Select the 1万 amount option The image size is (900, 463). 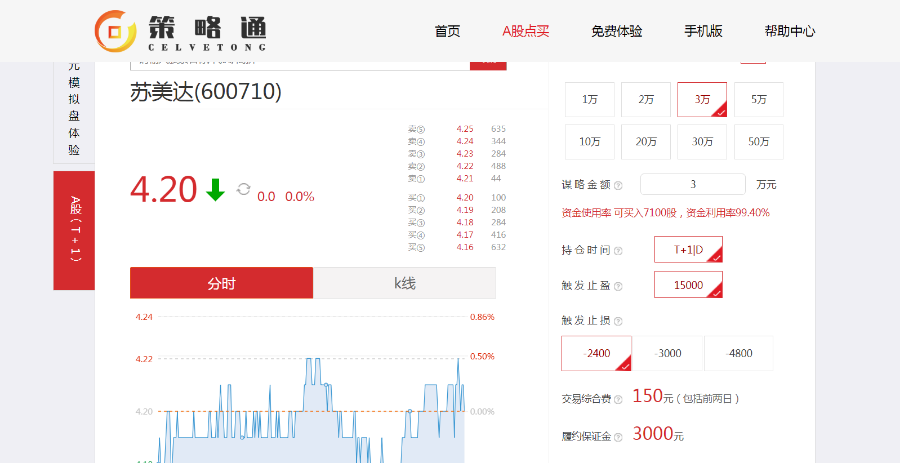[589, 99]
